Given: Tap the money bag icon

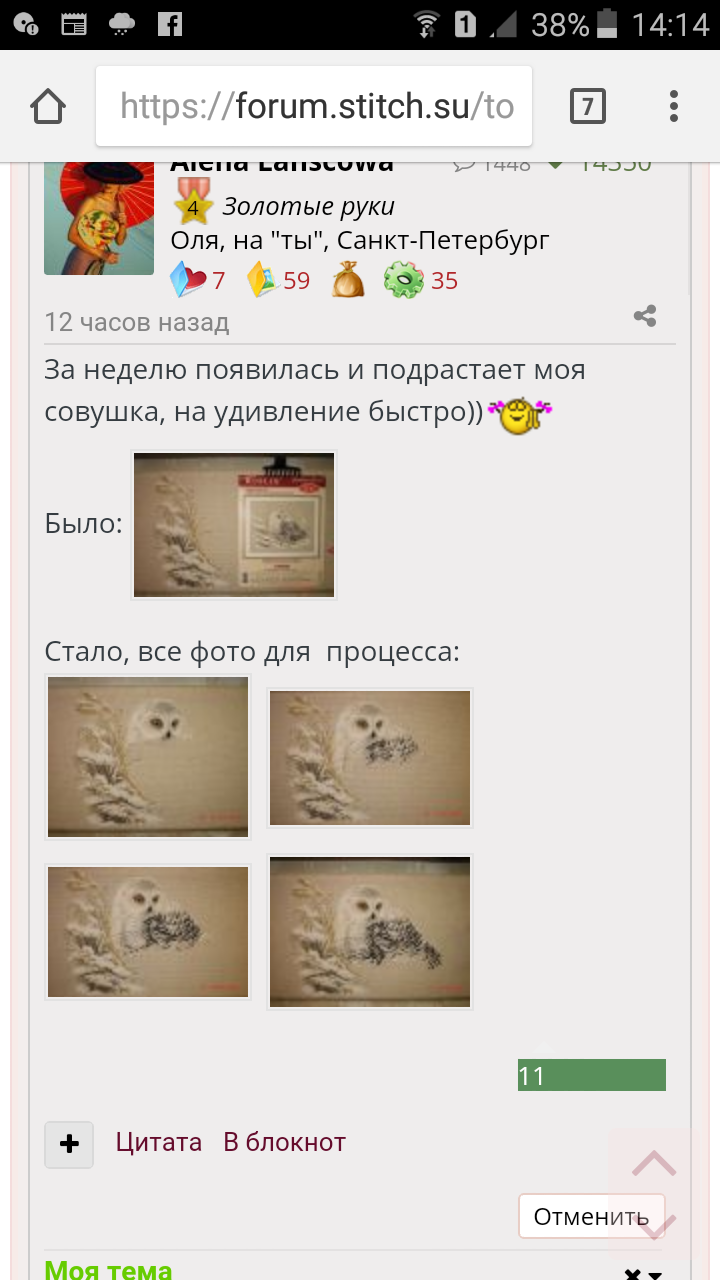Looking at the screenshot, I should [x=349, y=280].
